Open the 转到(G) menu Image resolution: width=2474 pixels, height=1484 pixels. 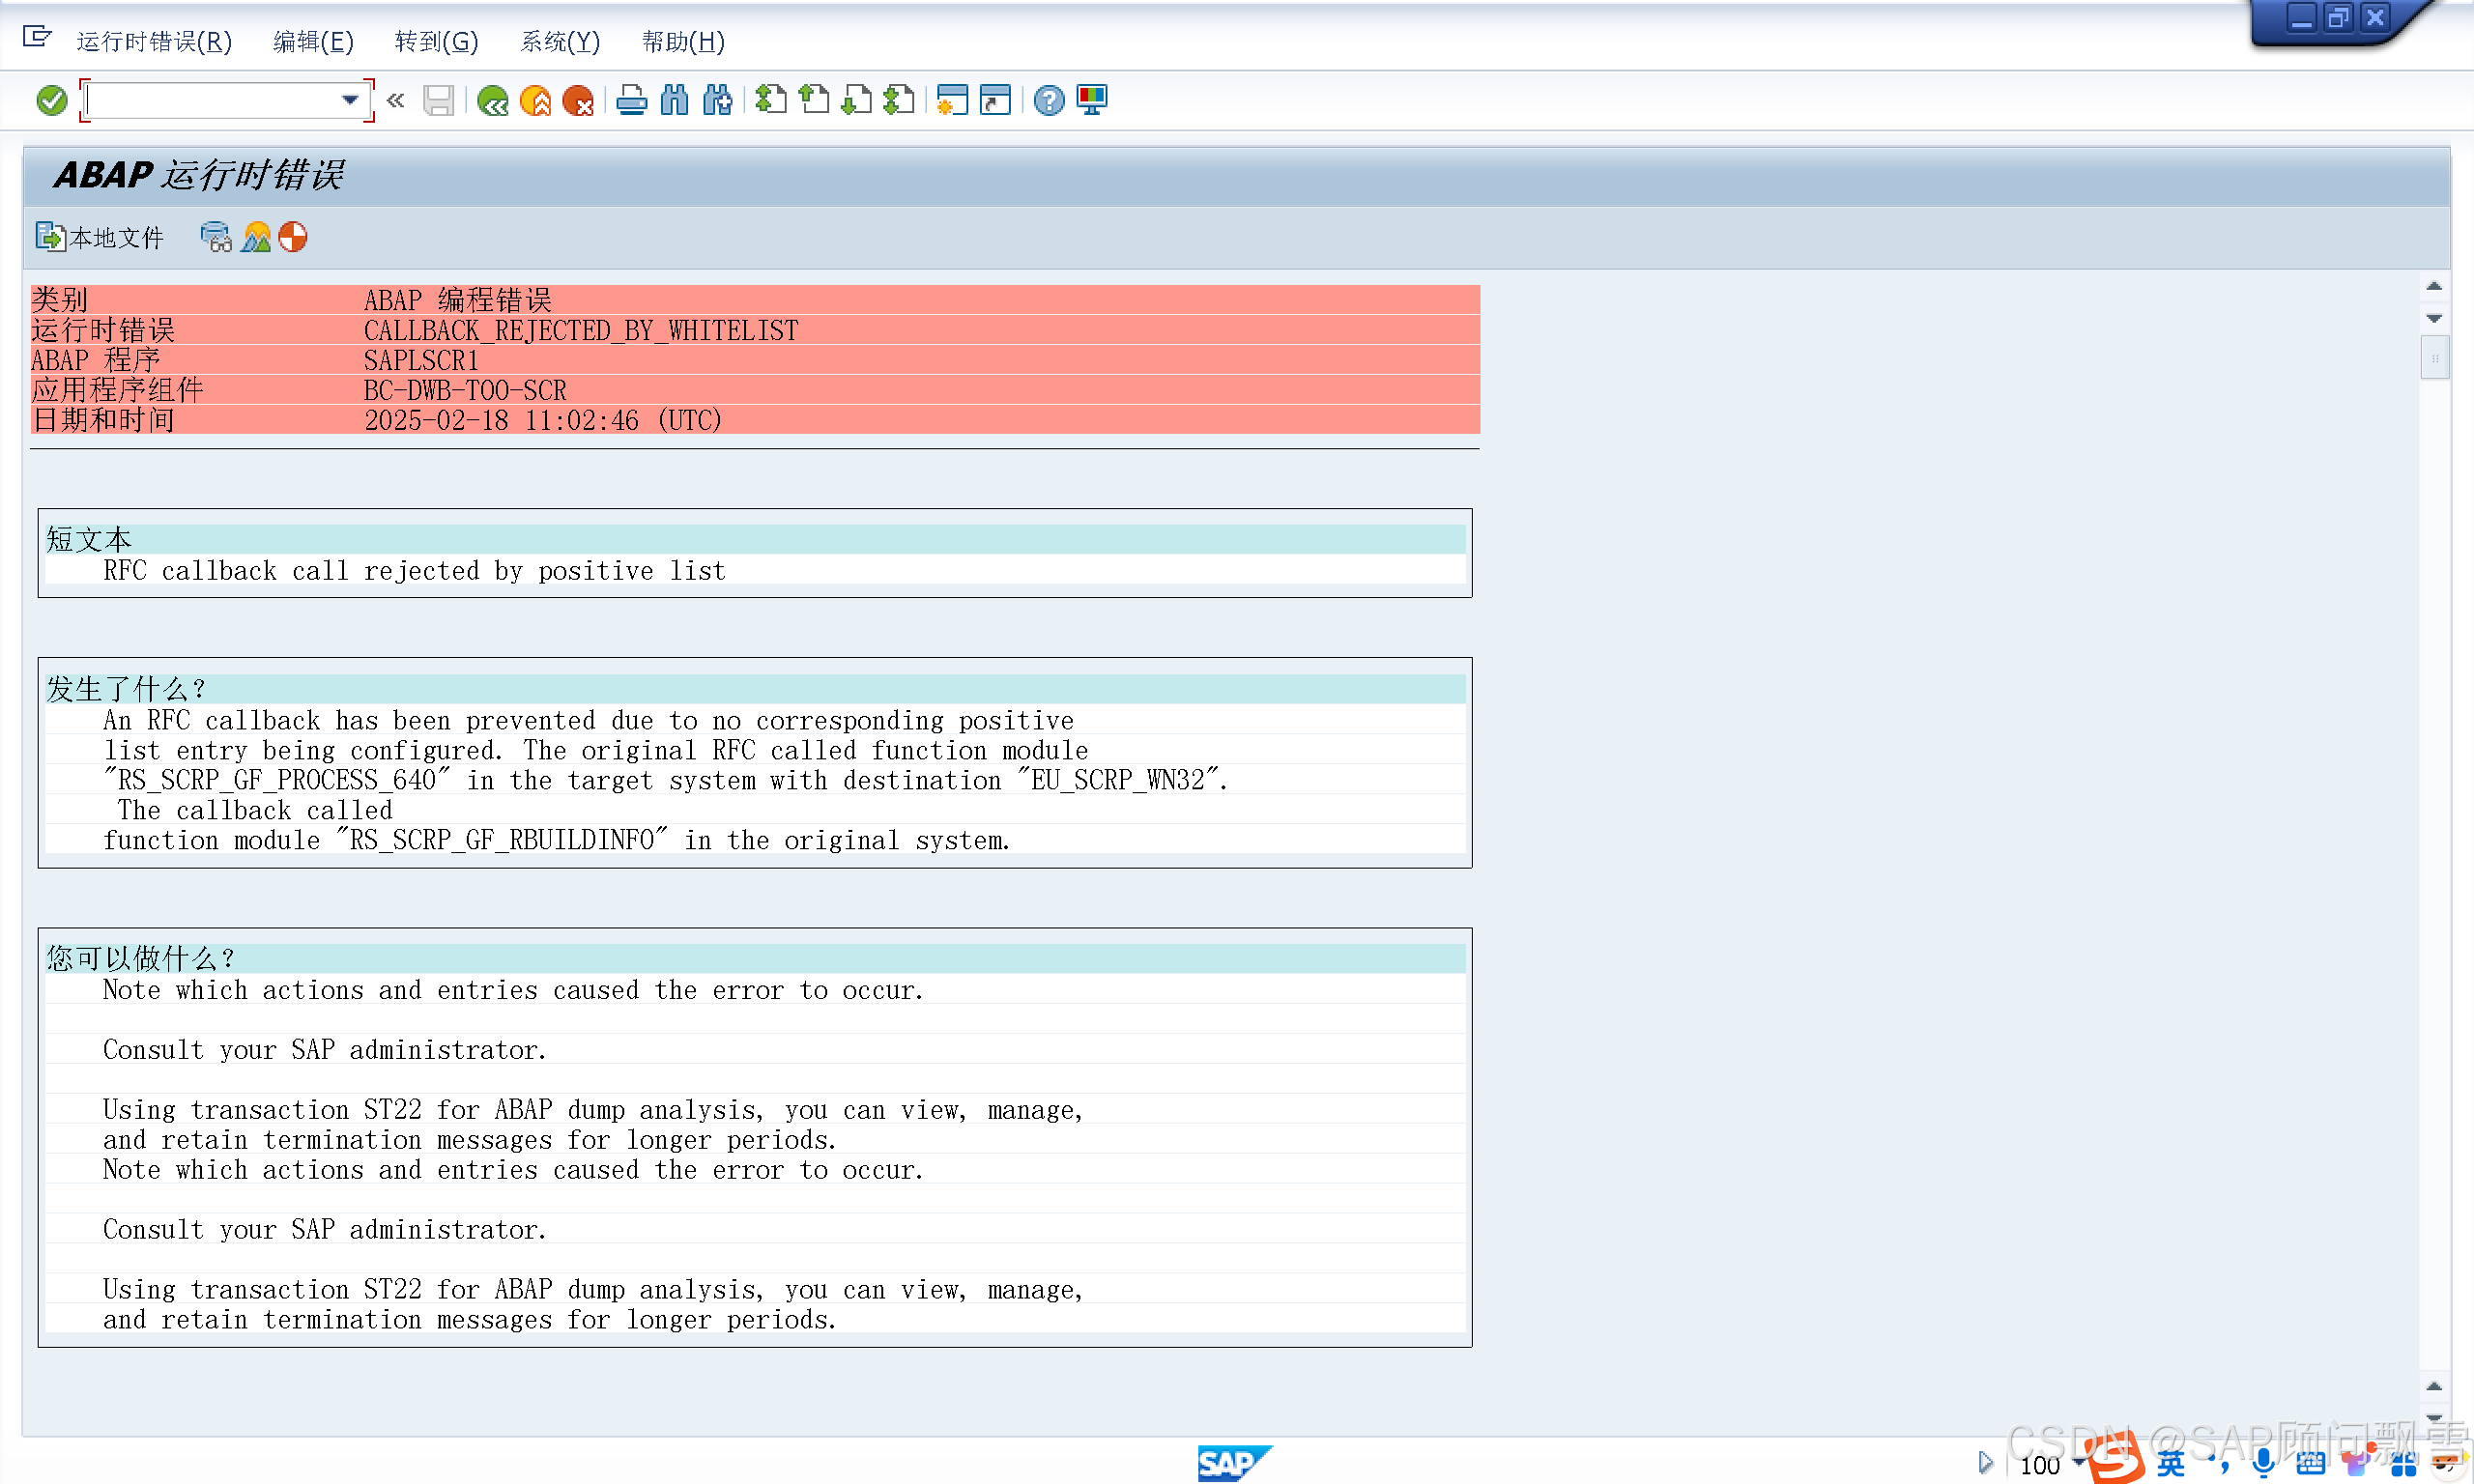point(436,42)
